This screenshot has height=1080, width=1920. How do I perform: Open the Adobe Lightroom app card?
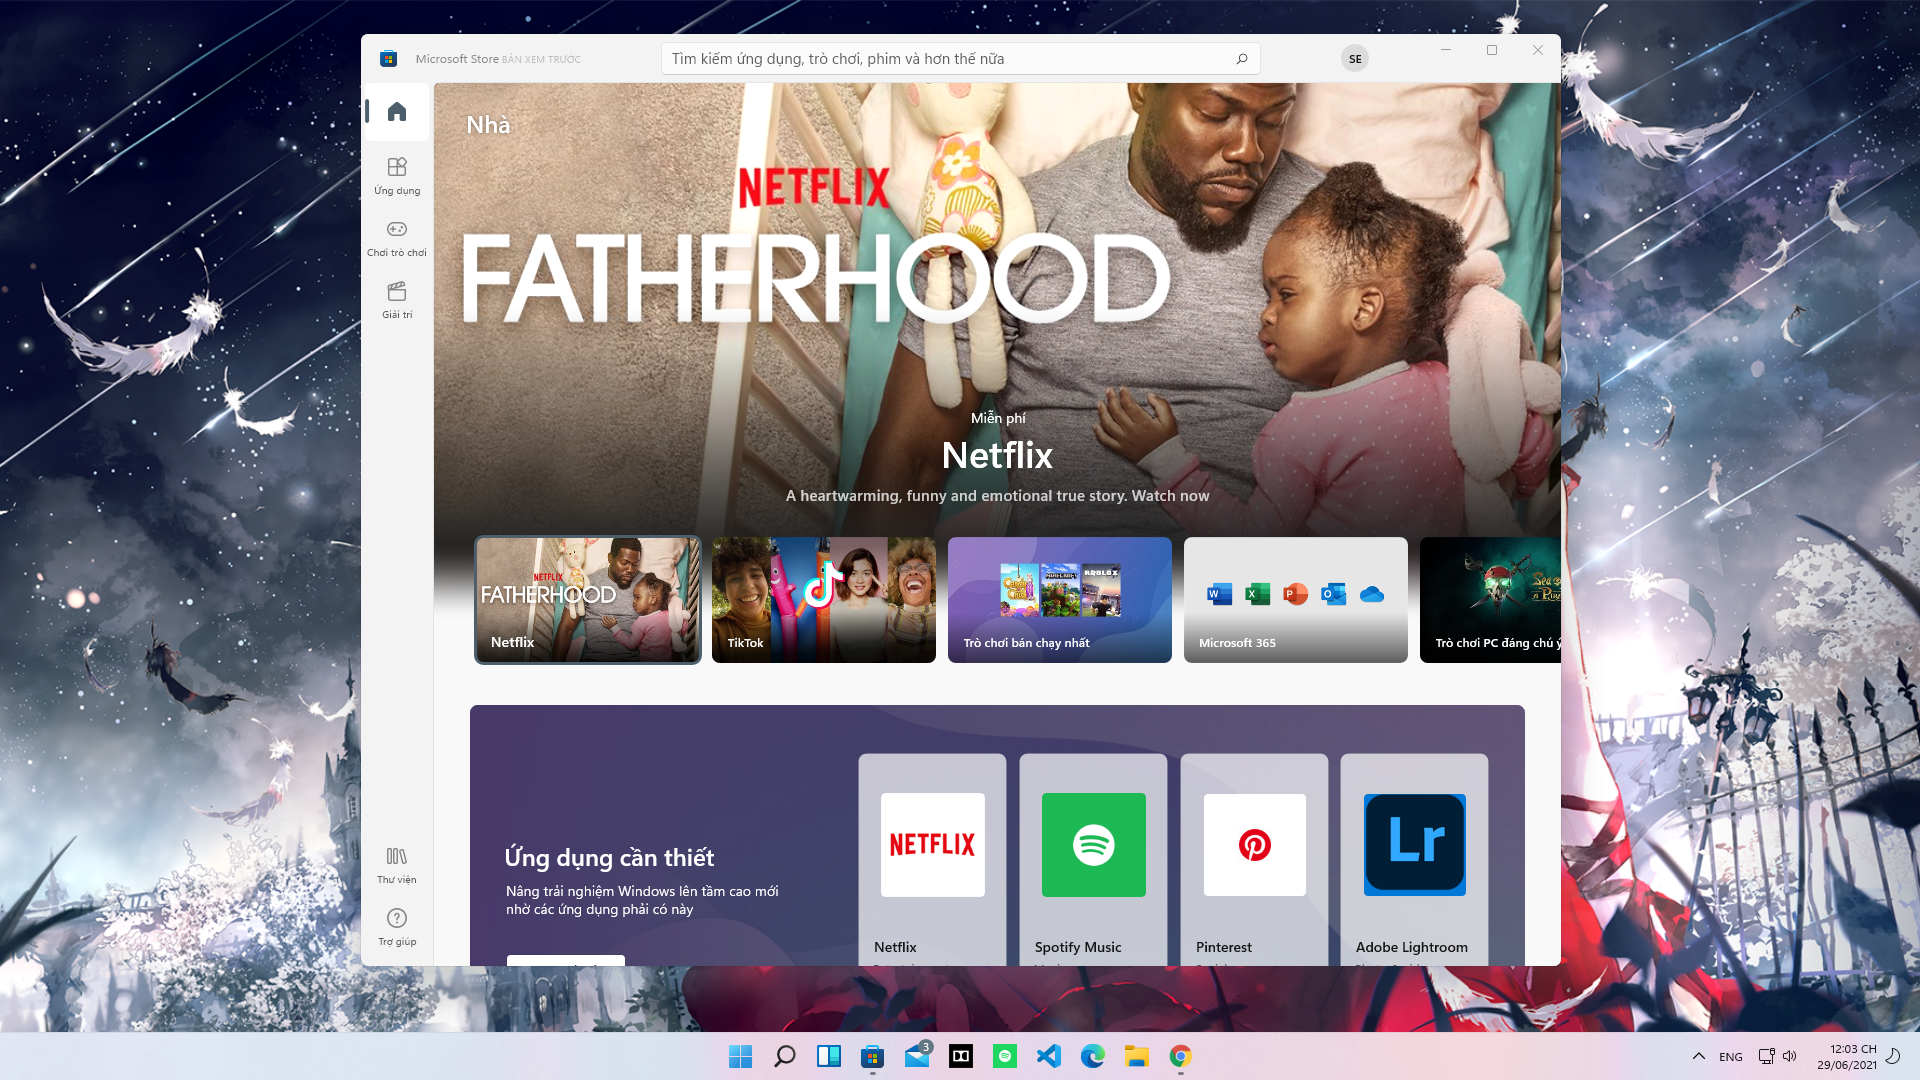pos(1414,860)
